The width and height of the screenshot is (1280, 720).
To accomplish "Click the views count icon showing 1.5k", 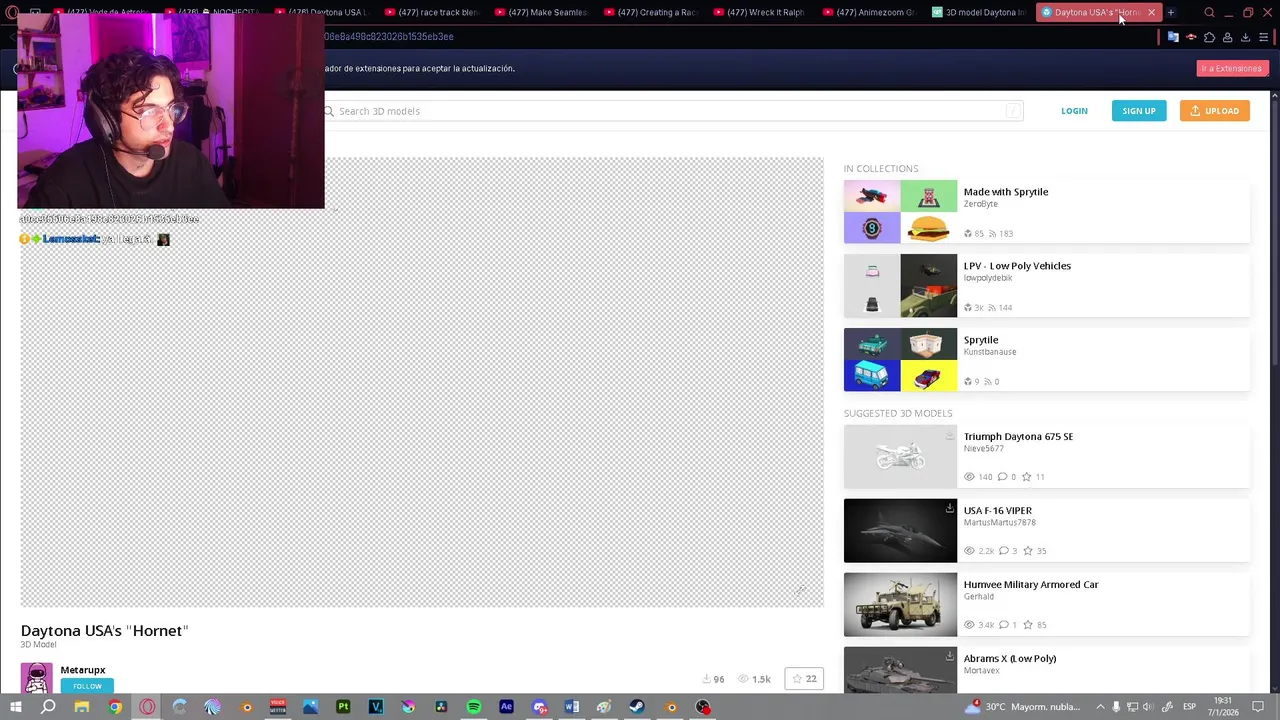I will pyautogui.click(x=743, y=679).
